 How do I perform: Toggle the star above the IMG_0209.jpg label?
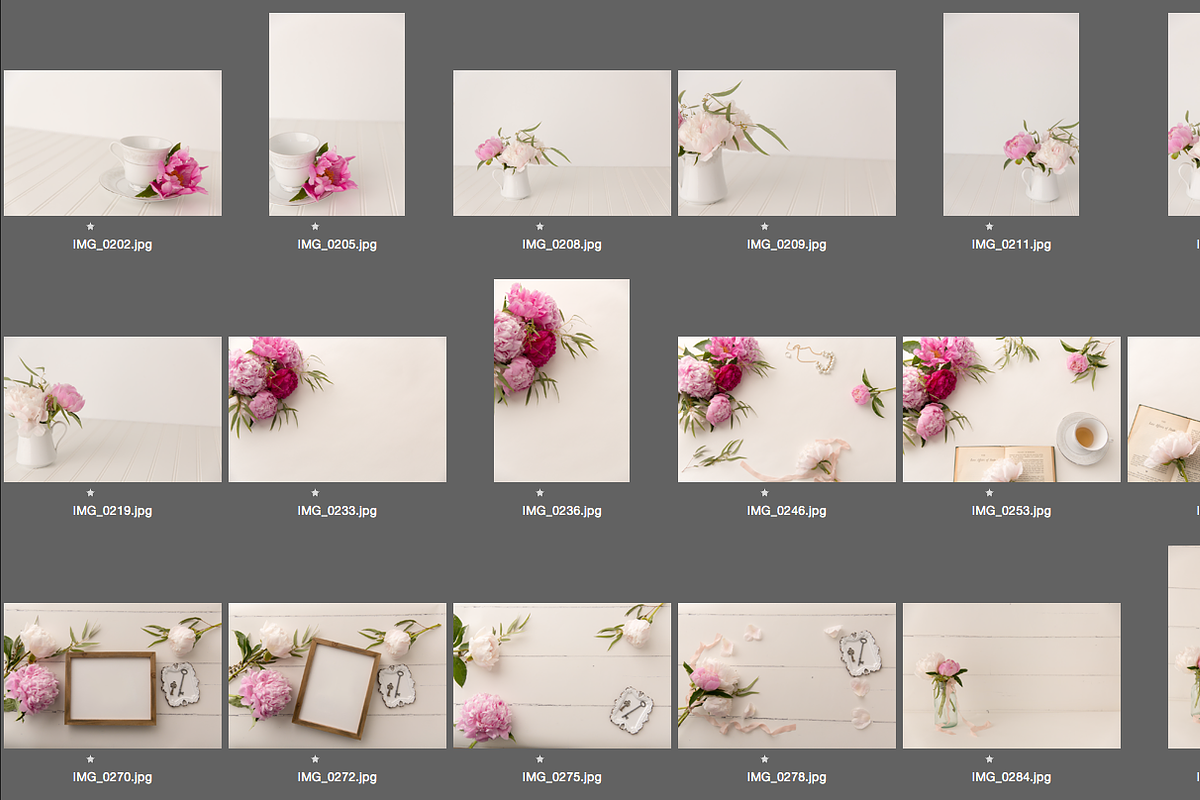765,227
